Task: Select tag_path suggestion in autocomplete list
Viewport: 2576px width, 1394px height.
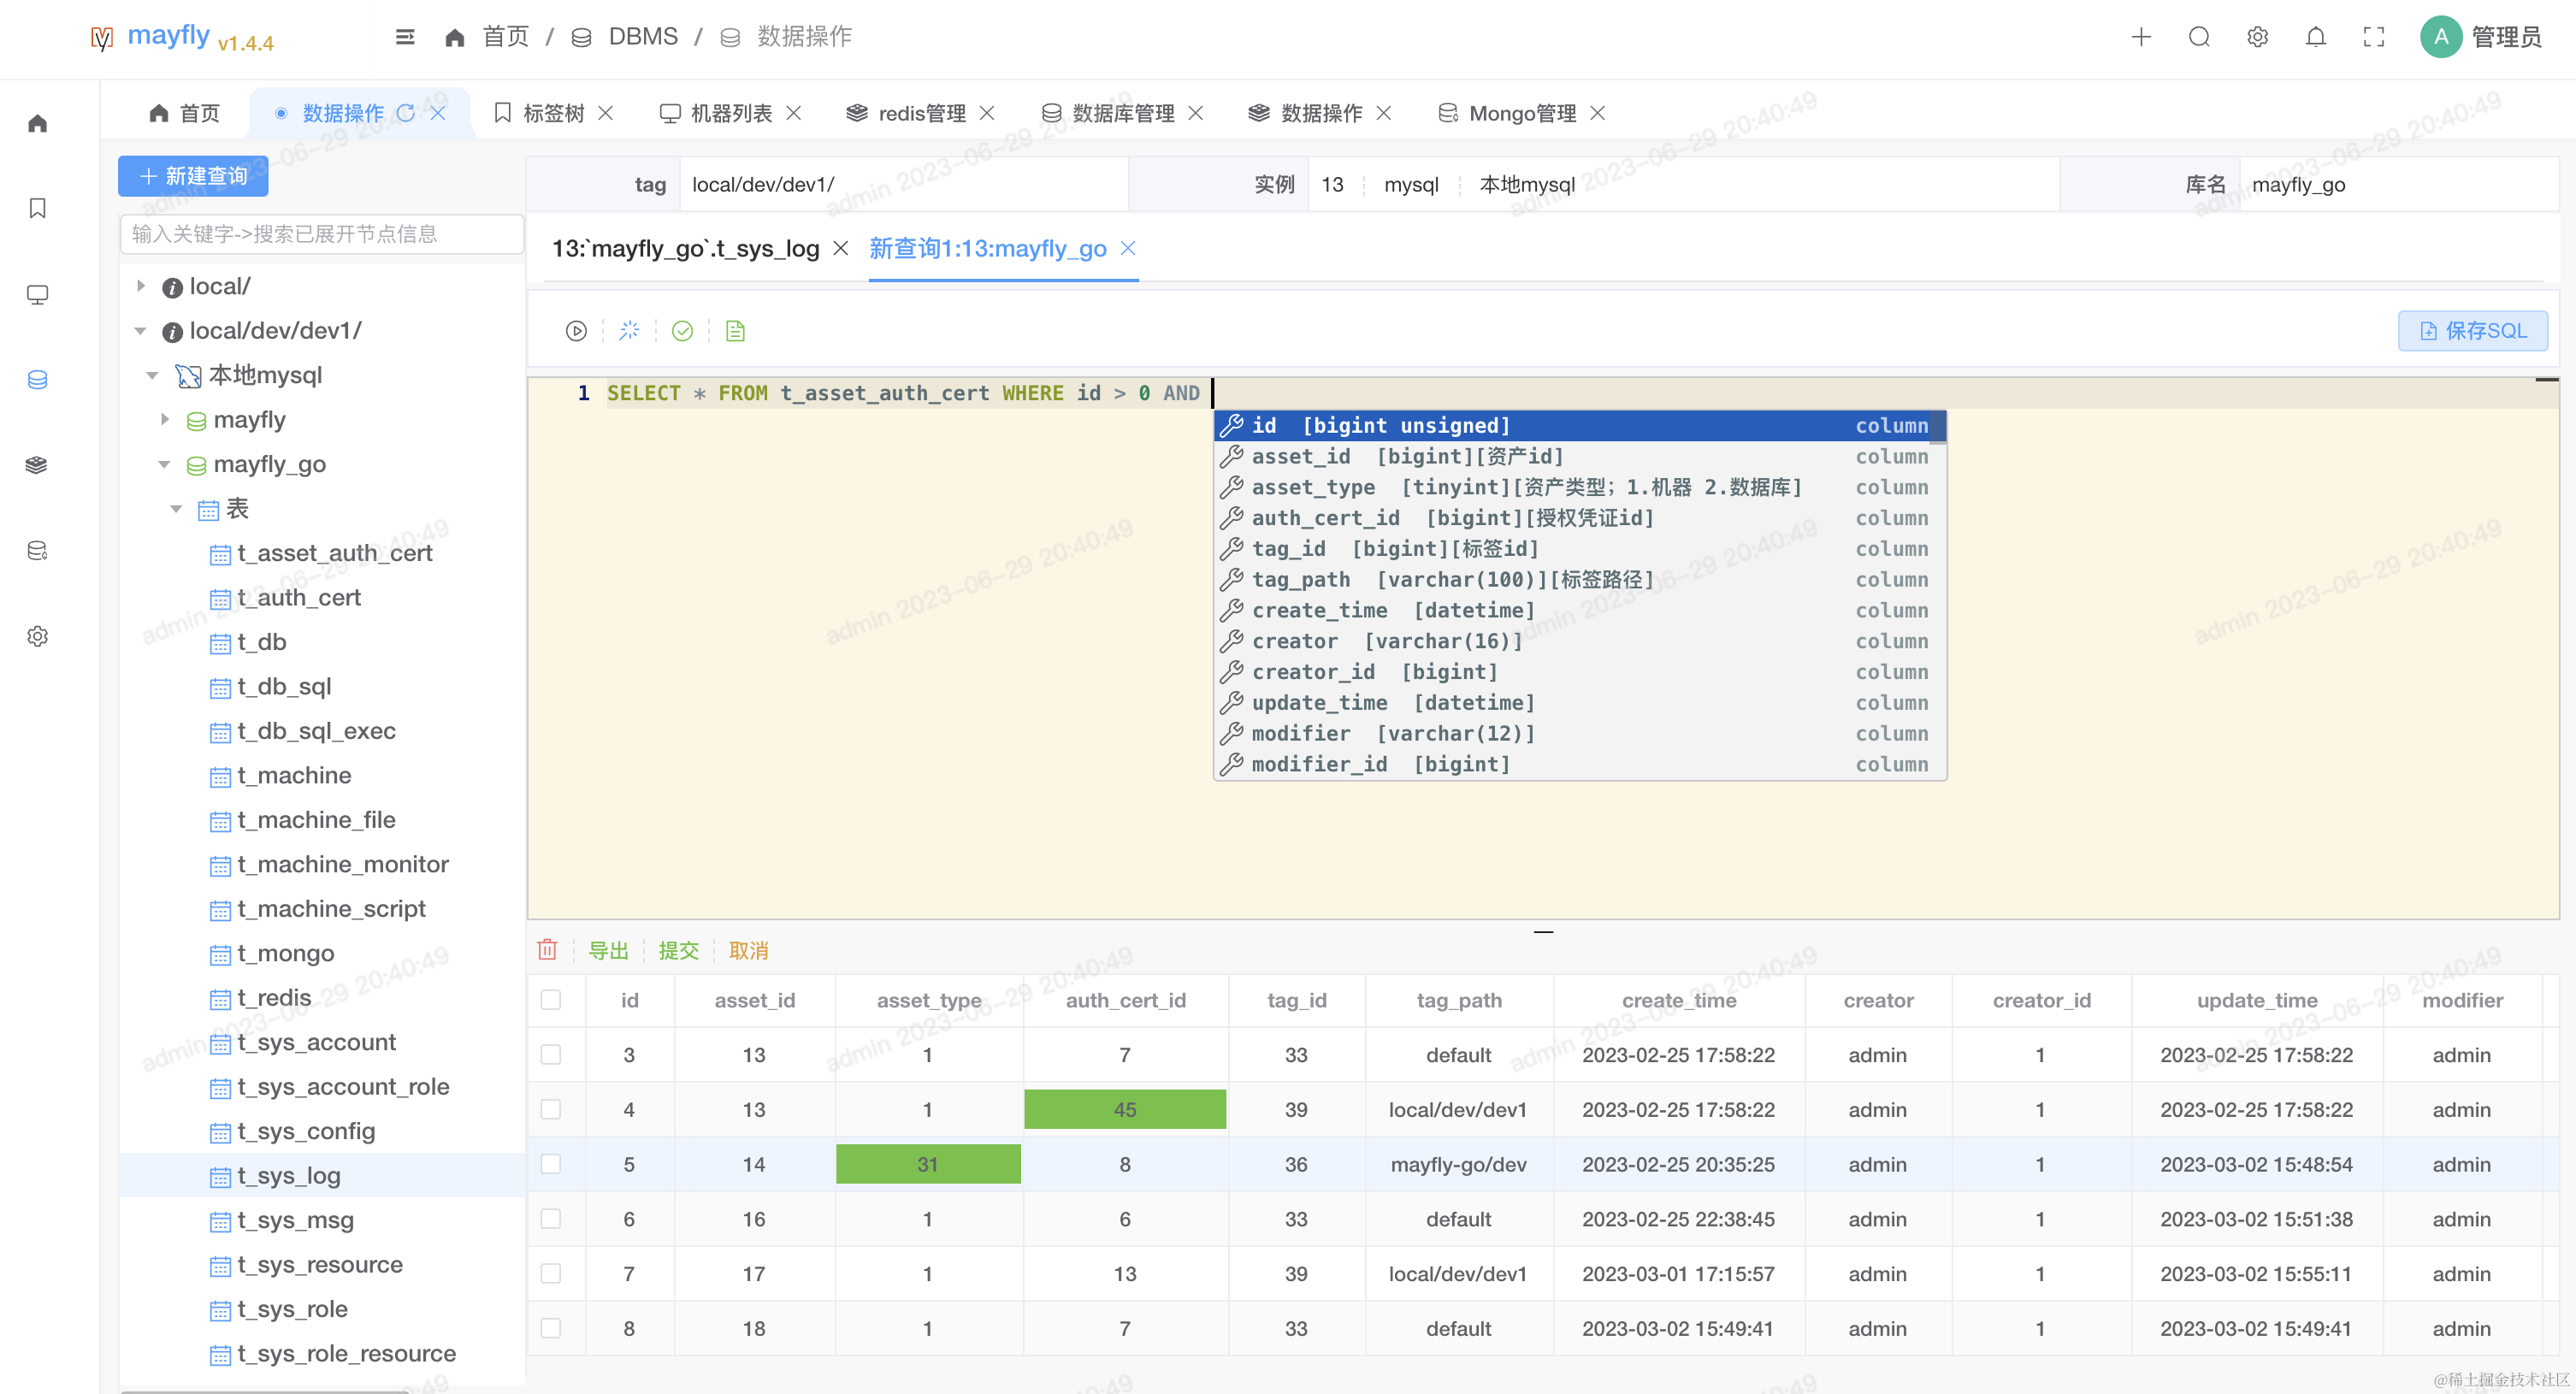Action: point(1580,579)
